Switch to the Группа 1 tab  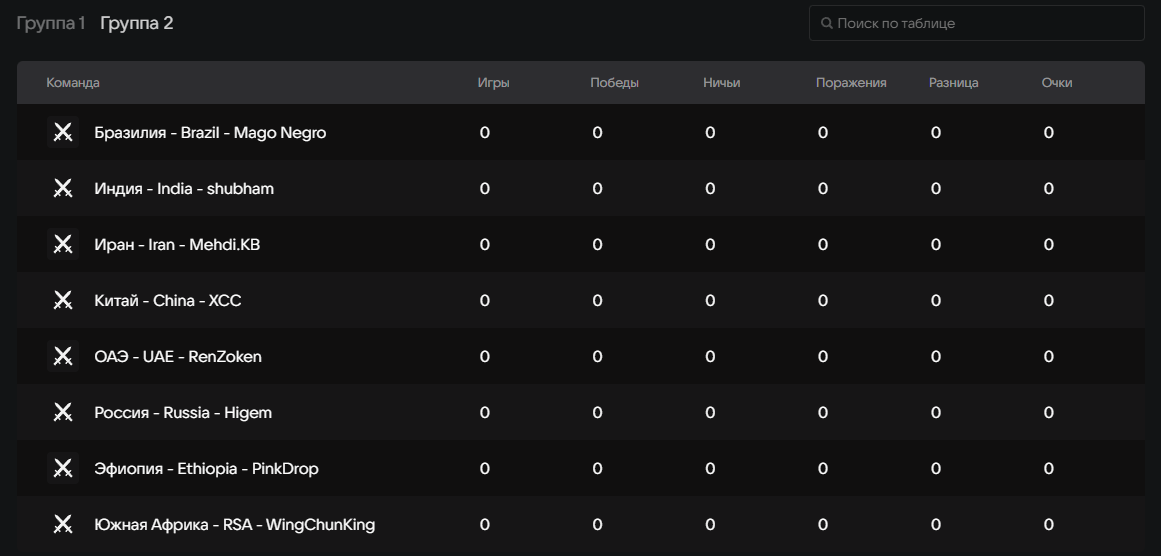click(50, 24)
